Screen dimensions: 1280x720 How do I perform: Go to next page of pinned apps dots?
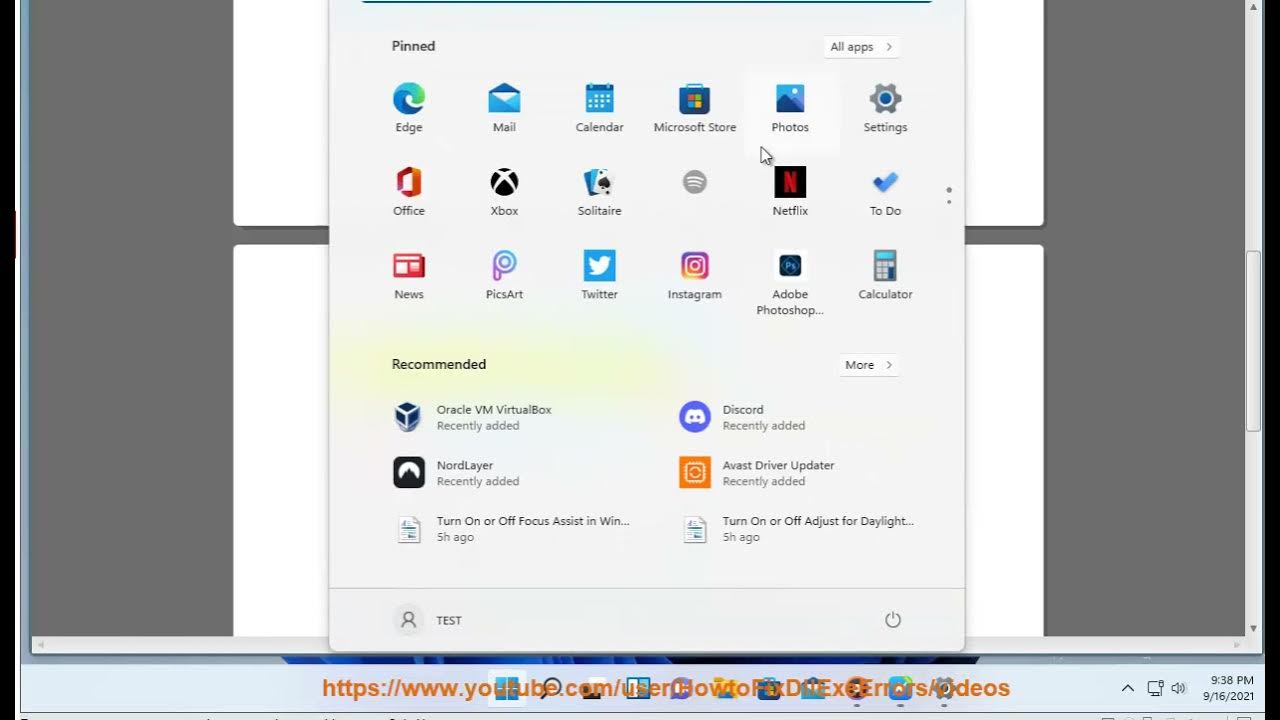949,203
